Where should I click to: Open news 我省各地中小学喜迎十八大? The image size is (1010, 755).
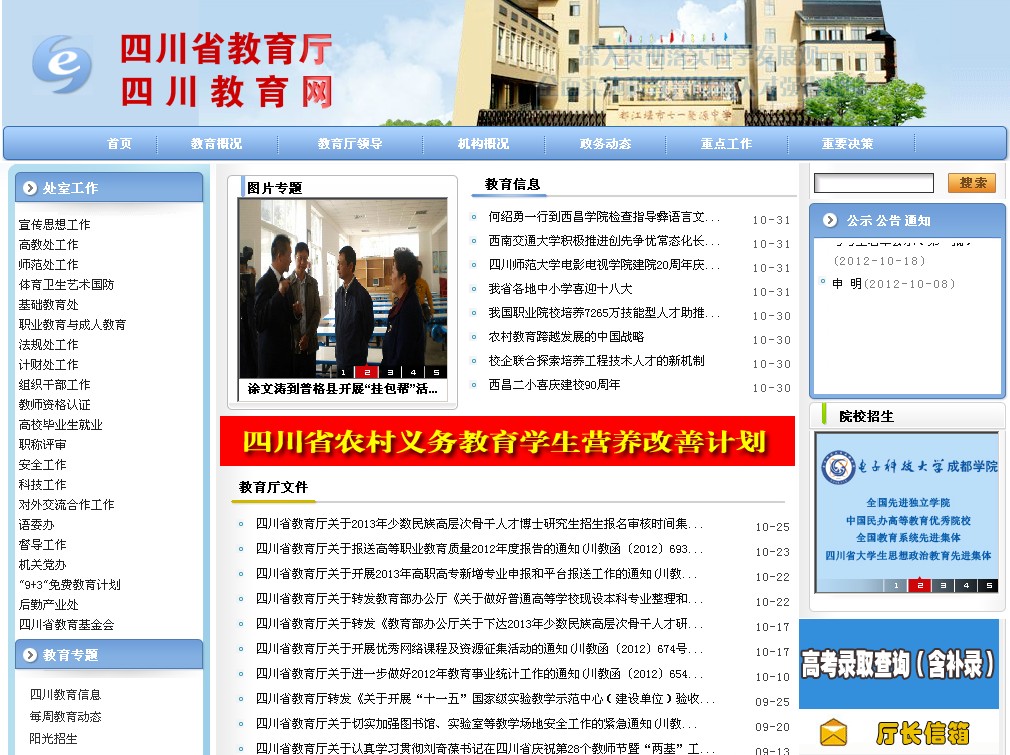(560, 289)
